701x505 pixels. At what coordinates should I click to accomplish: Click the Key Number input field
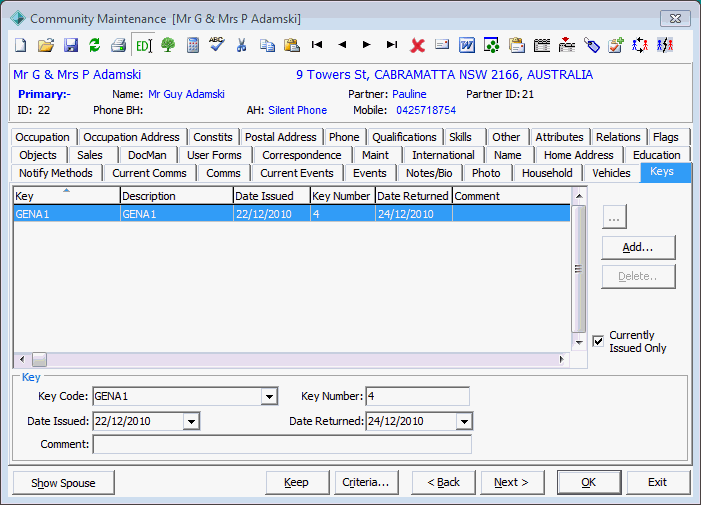[x=417, y=396]
